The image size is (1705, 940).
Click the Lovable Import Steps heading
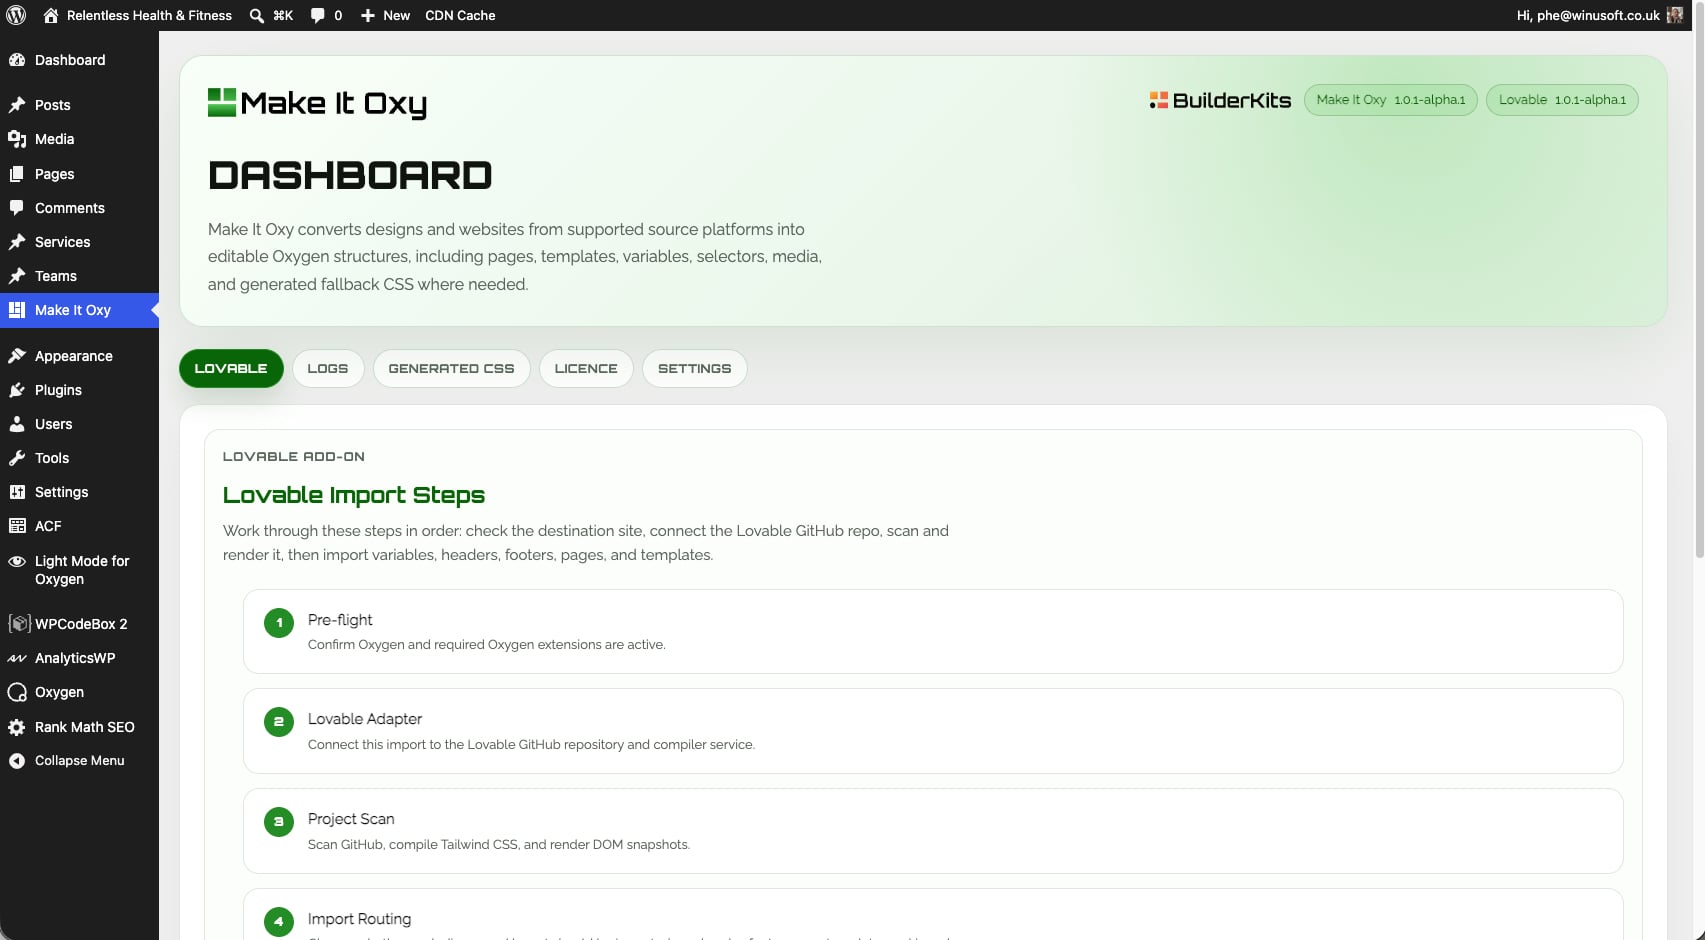(x=354, y=495)
